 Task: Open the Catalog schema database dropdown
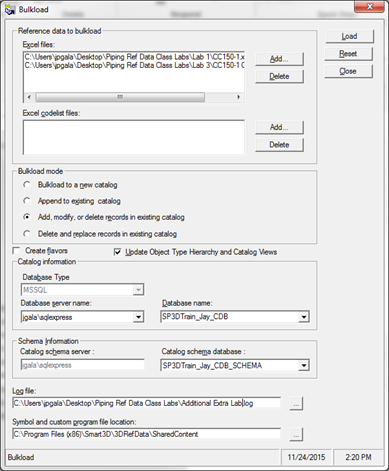pos(303,366)
